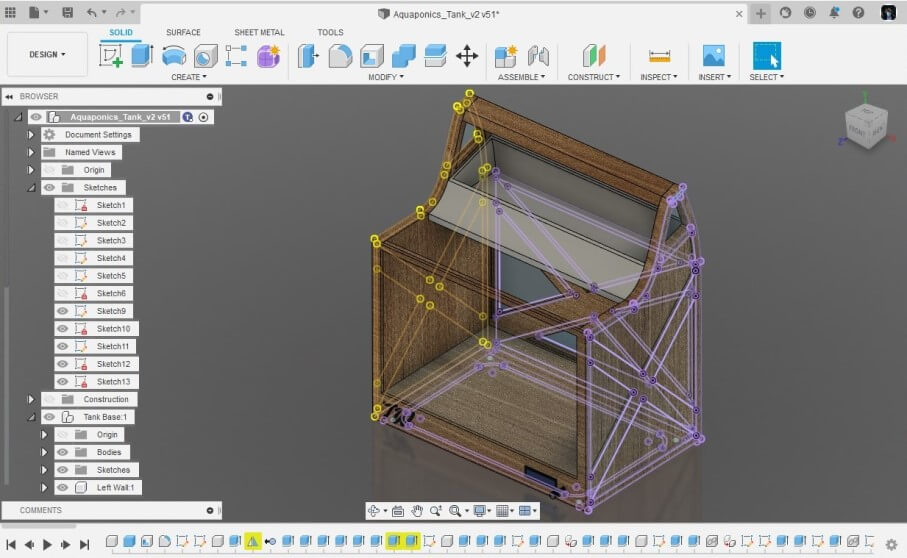Hide the Sketches folder
Viewport: 907px width, 558px height.
[49, 187]
